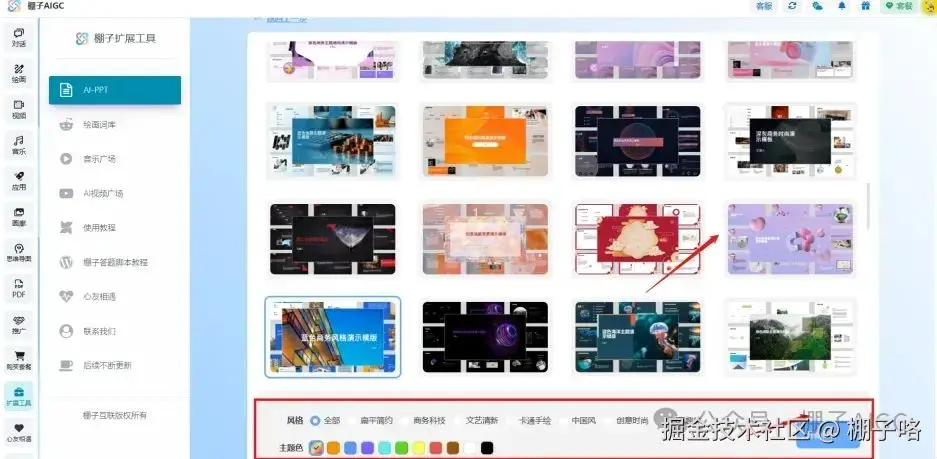Select the 蓝色商务风格演示模板 template
937x459 pixels.
332,337
